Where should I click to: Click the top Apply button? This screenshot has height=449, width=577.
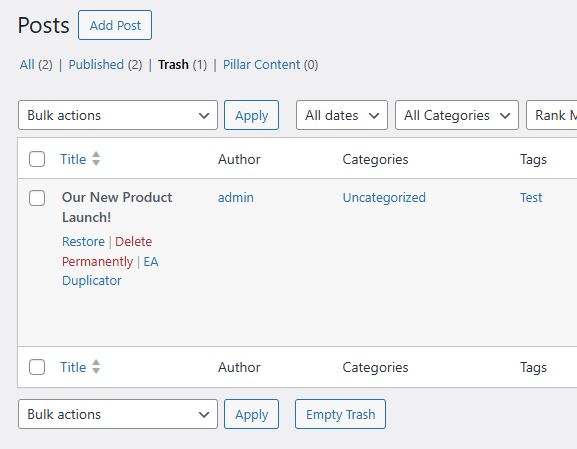pyautogui.click(x=251, y=115)
